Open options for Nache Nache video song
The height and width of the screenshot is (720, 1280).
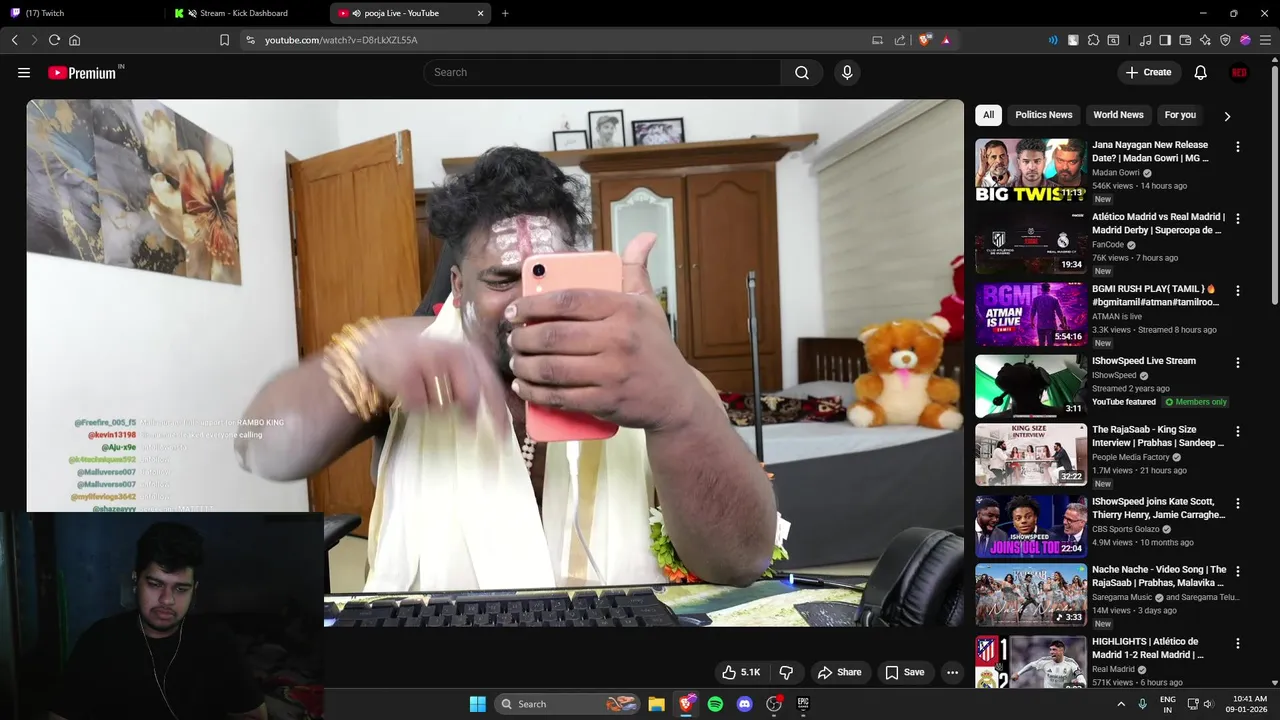point(1238,571)
